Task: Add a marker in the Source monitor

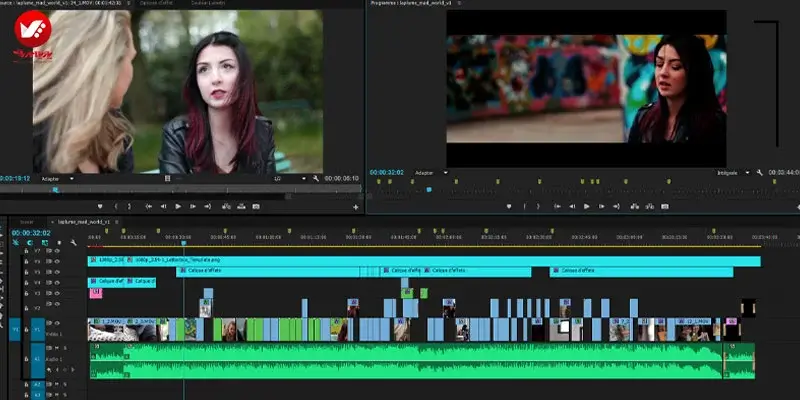Action: (100, 206)
